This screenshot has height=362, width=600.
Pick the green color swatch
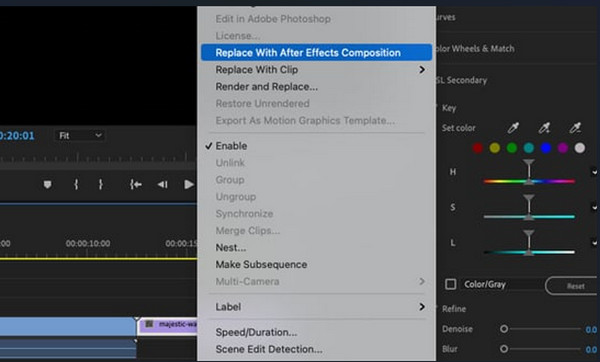pyautogui.click(x=512, y=148)
